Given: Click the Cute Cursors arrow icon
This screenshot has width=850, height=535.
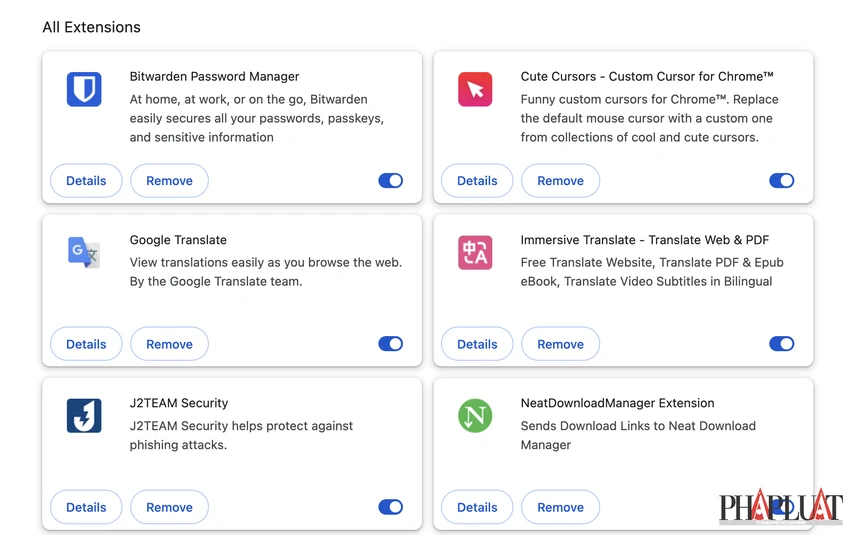Looking at the screenshot, I should [x=475, y=89].
